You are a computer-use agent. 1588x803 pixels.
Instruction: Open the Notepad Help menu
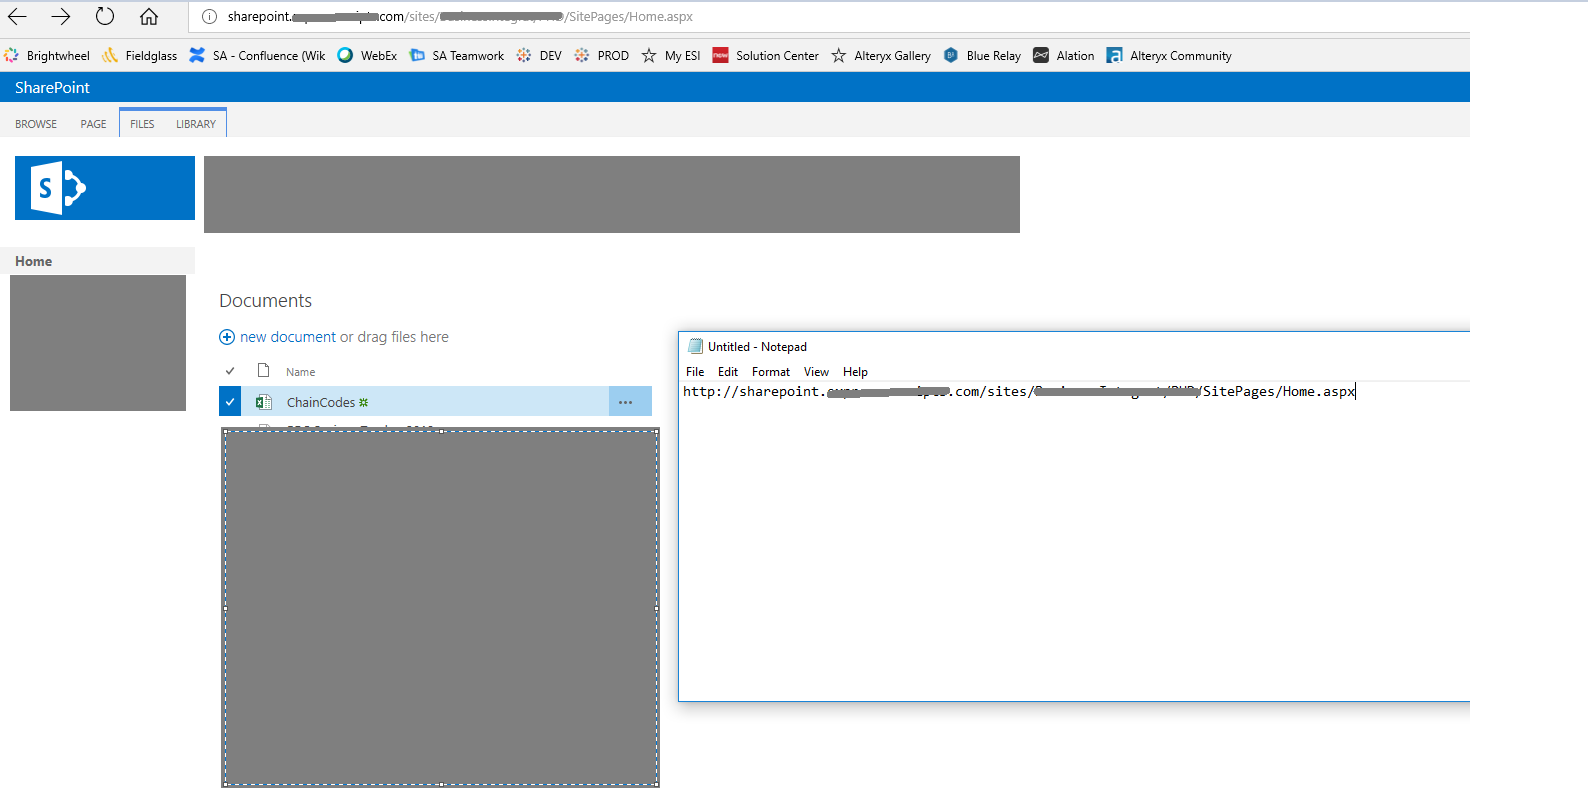[x=855, y=372]
